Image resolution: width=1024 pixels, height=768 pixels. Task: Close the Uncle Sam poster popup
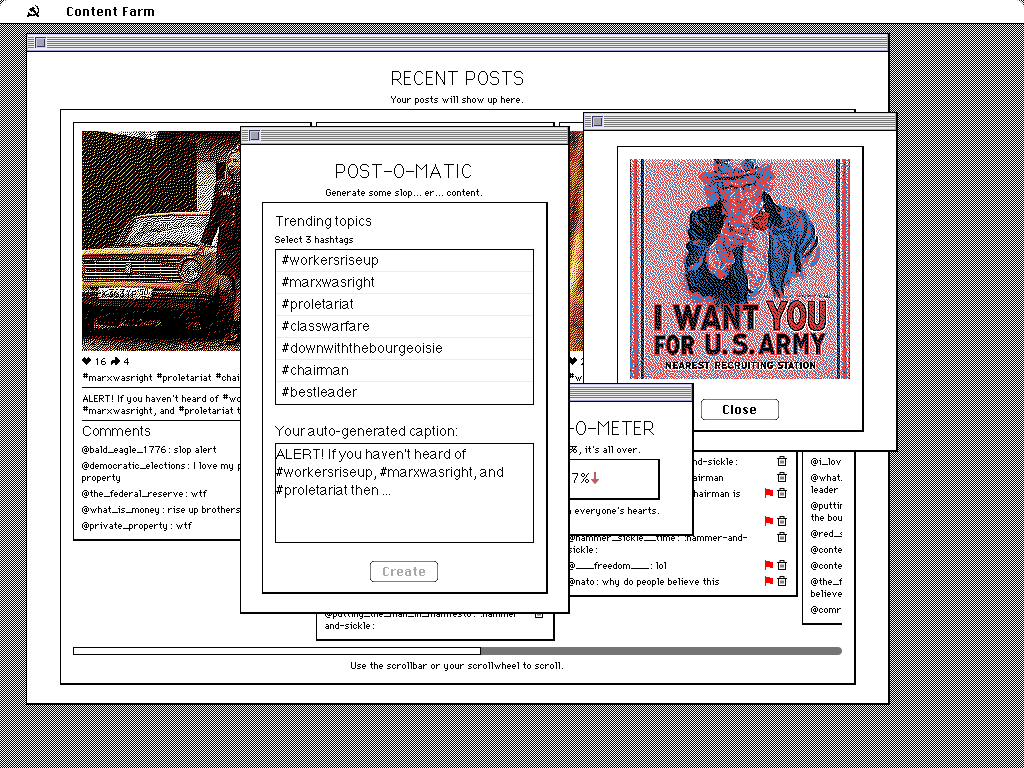point(739,409)
